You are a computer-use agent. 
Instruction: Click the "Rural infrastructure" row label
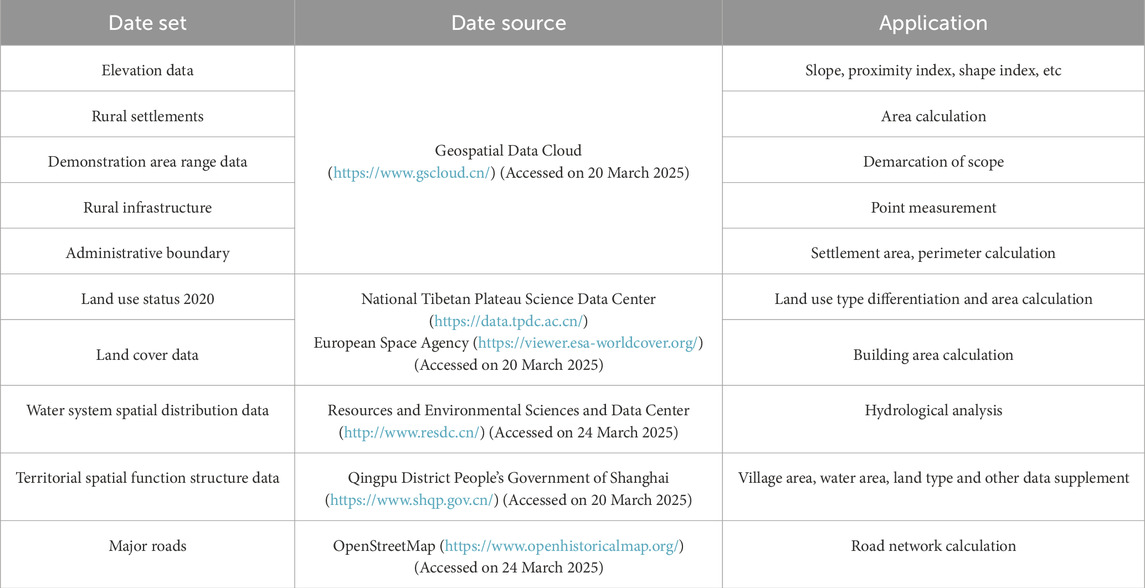coord(147,207)
